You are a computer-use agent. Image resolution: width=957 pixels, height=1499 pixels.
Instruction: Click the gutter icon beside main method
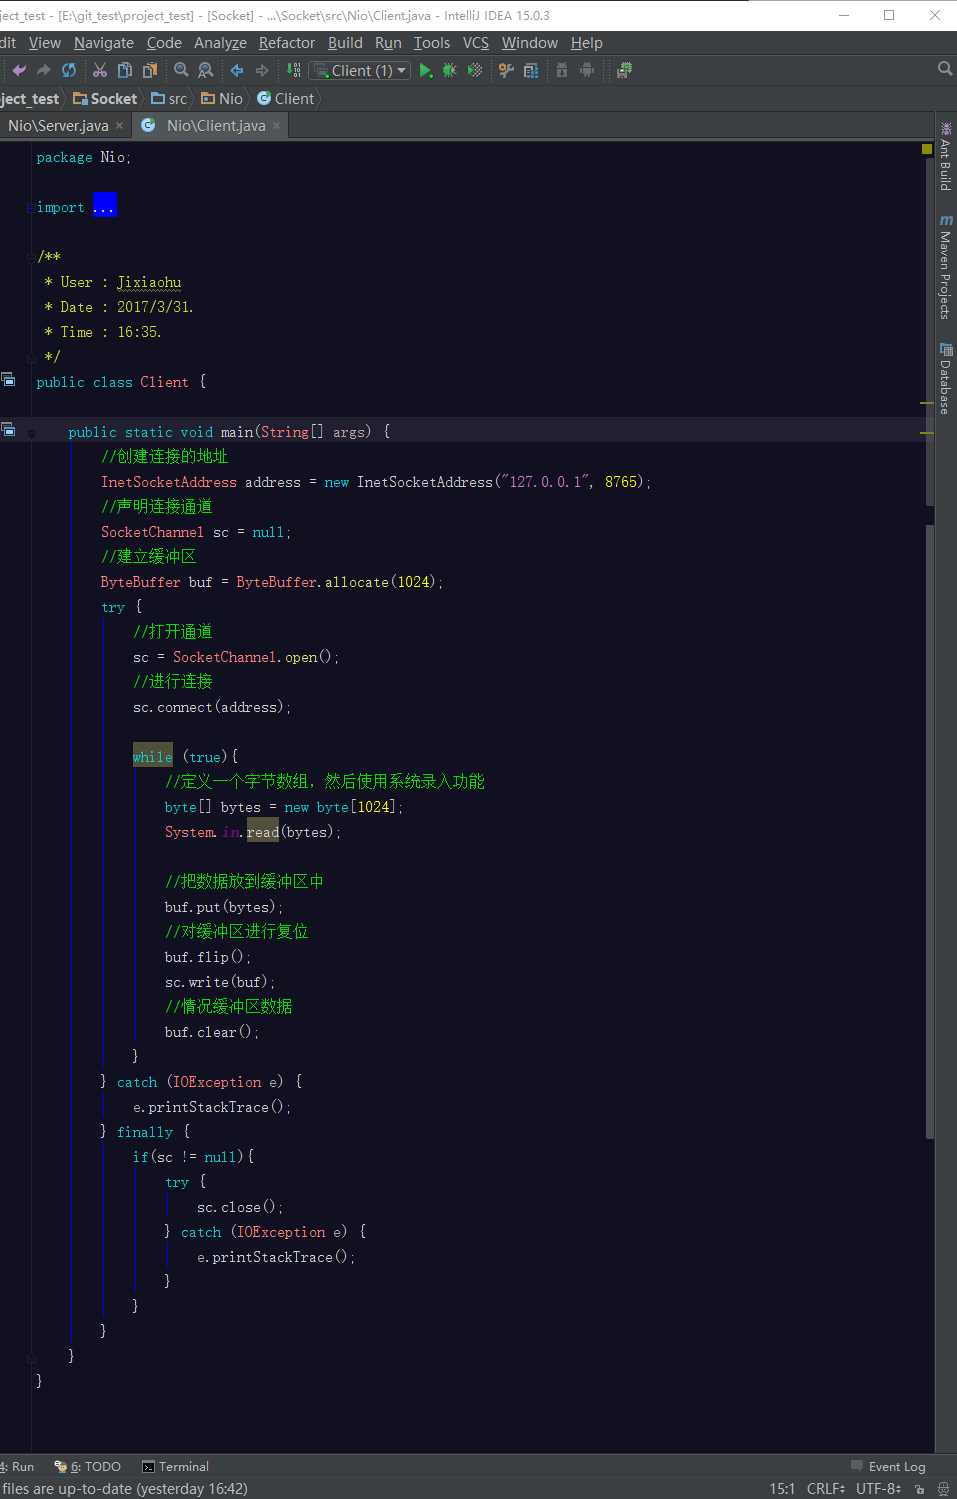[8, 430]
